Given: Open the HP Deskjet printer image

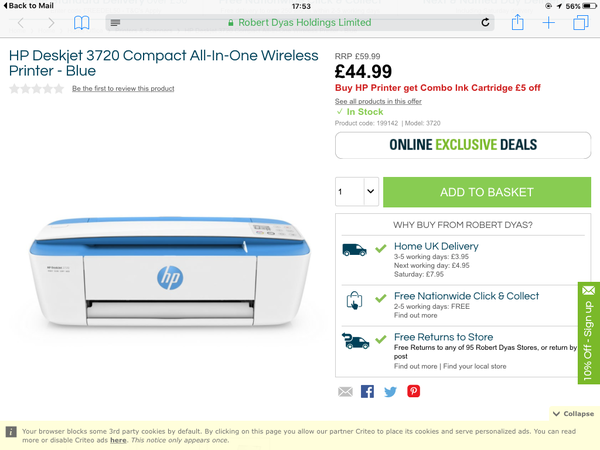Looking at the screenshot, I should tap(170, 272).
